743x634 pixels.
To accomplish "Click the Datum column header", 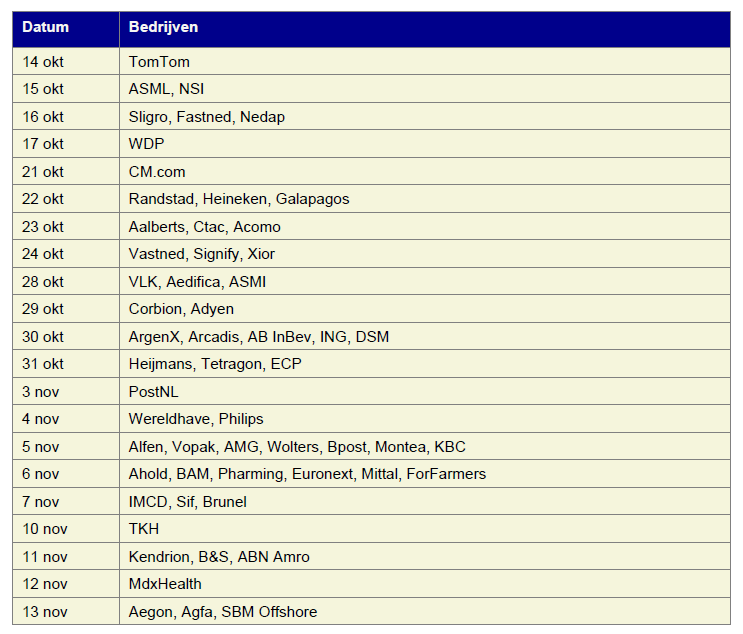I will click(x=45, y=27).
